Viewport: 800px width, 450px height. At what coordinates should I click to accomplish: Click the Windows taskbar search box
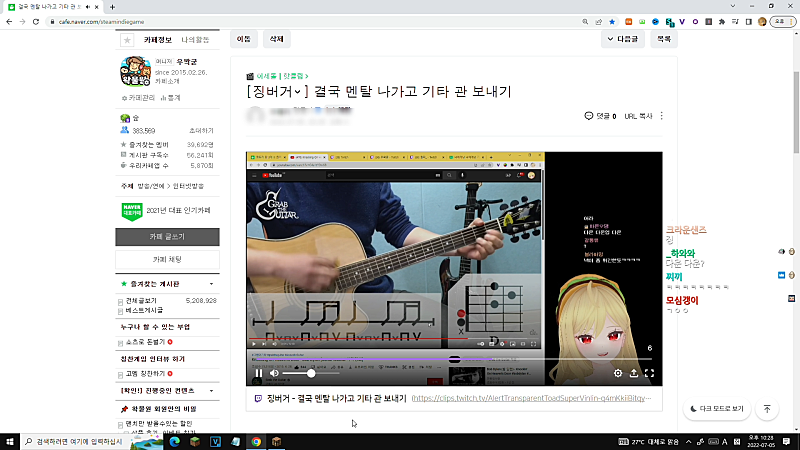[92, 442]
